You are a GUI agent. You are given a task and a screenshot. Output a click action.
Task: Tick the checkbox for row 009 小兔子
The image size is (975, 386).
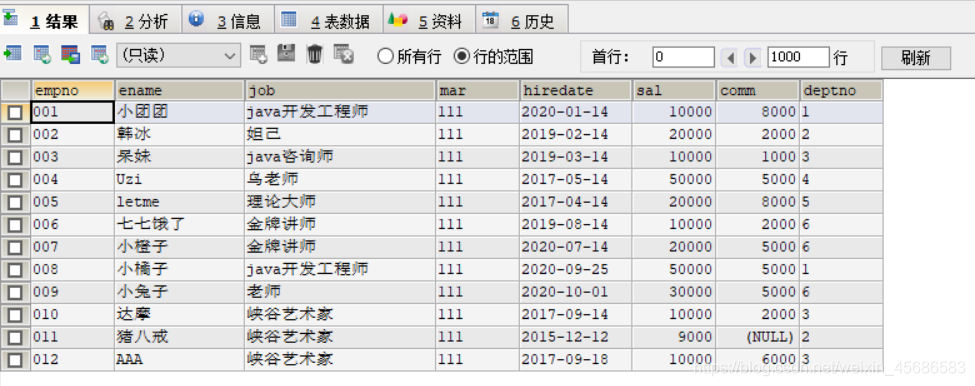coord(15,292)
